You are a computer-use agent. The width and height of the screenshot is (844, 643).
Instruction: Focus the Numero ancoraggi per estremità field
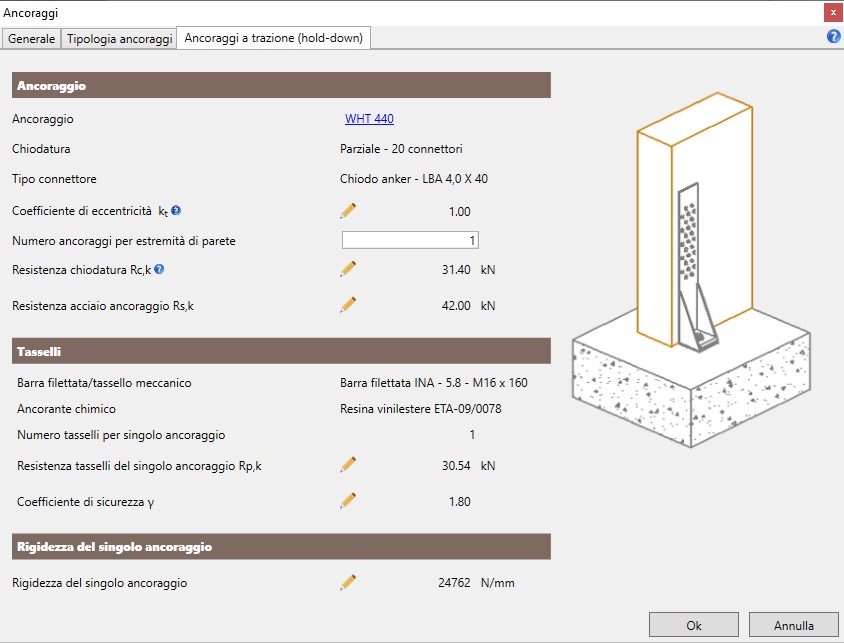[x=410, y=240]
